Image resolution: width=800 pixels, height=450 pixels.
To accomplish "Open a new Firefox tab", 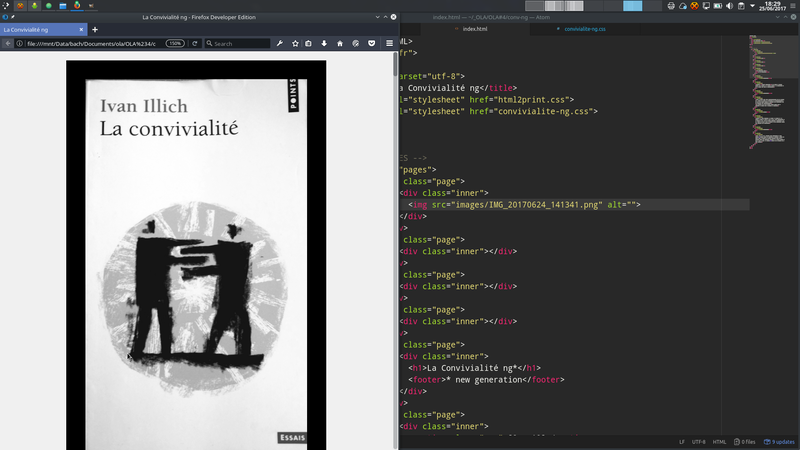I will 95,30.
